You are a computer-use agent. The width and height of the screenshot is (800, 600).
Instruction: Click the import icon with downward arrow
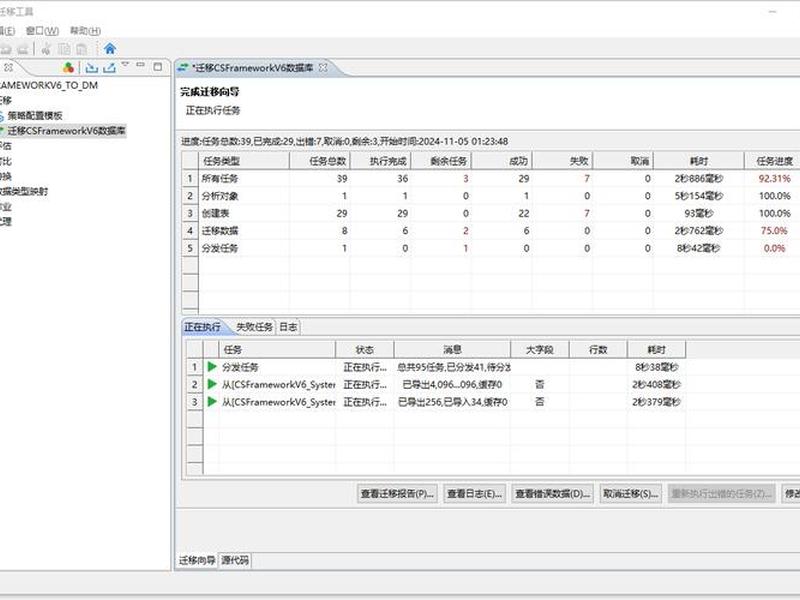pyautogui.click(x=92, y=67)
